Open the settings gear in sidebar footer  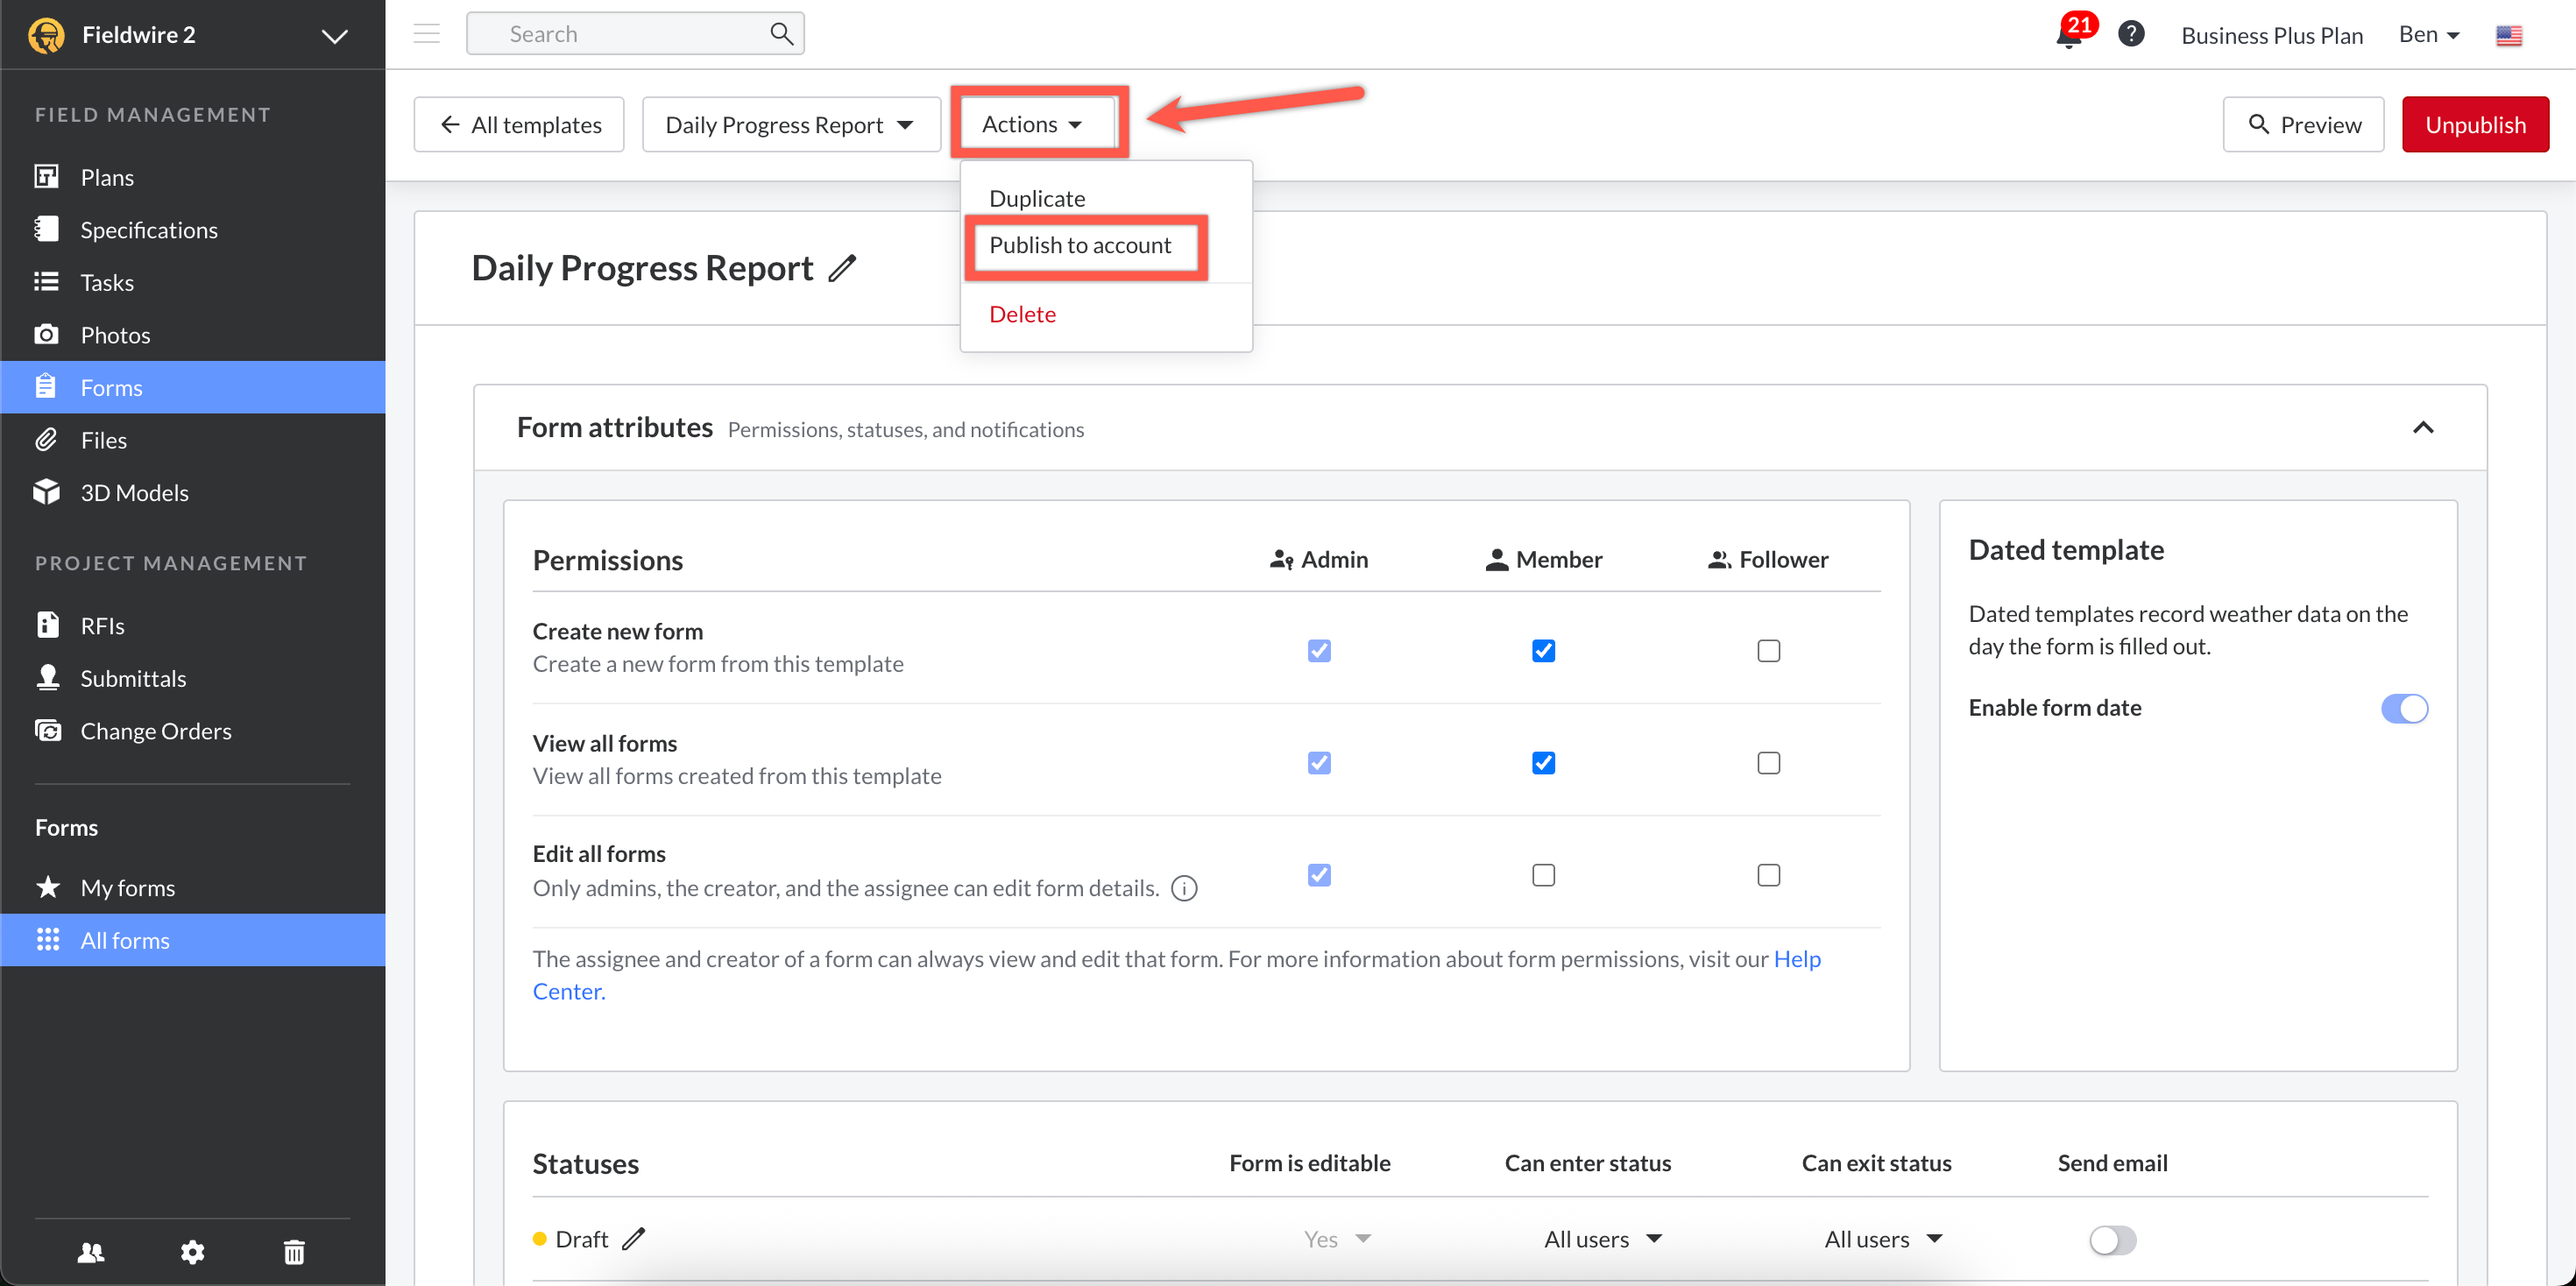(x=192, y=1251)
